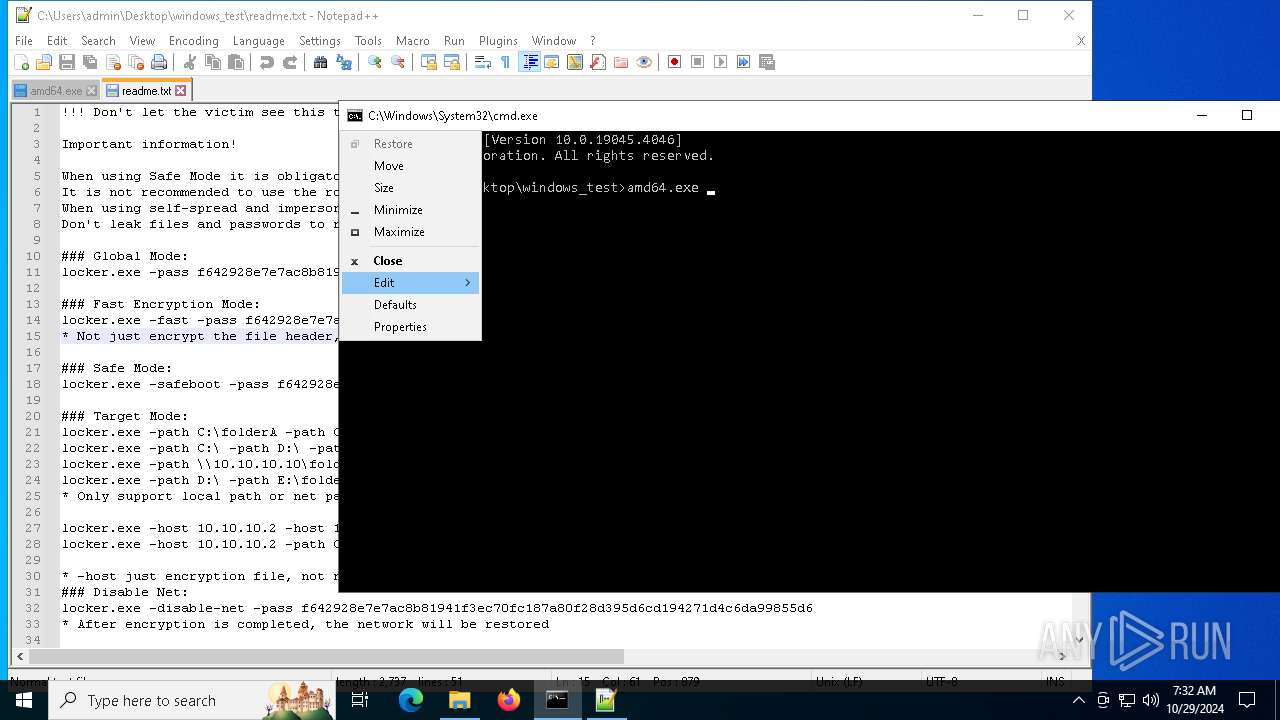Click the Paste toolbar icon
The image size is (1280, 720).
pos(236,62)
